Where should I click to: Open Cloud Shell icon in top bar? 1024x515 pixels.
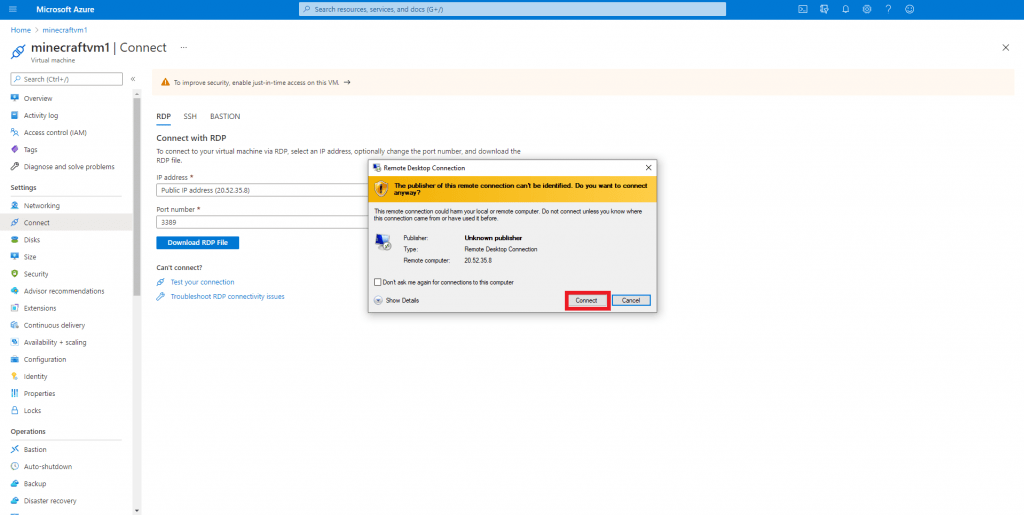click(803, 9)
